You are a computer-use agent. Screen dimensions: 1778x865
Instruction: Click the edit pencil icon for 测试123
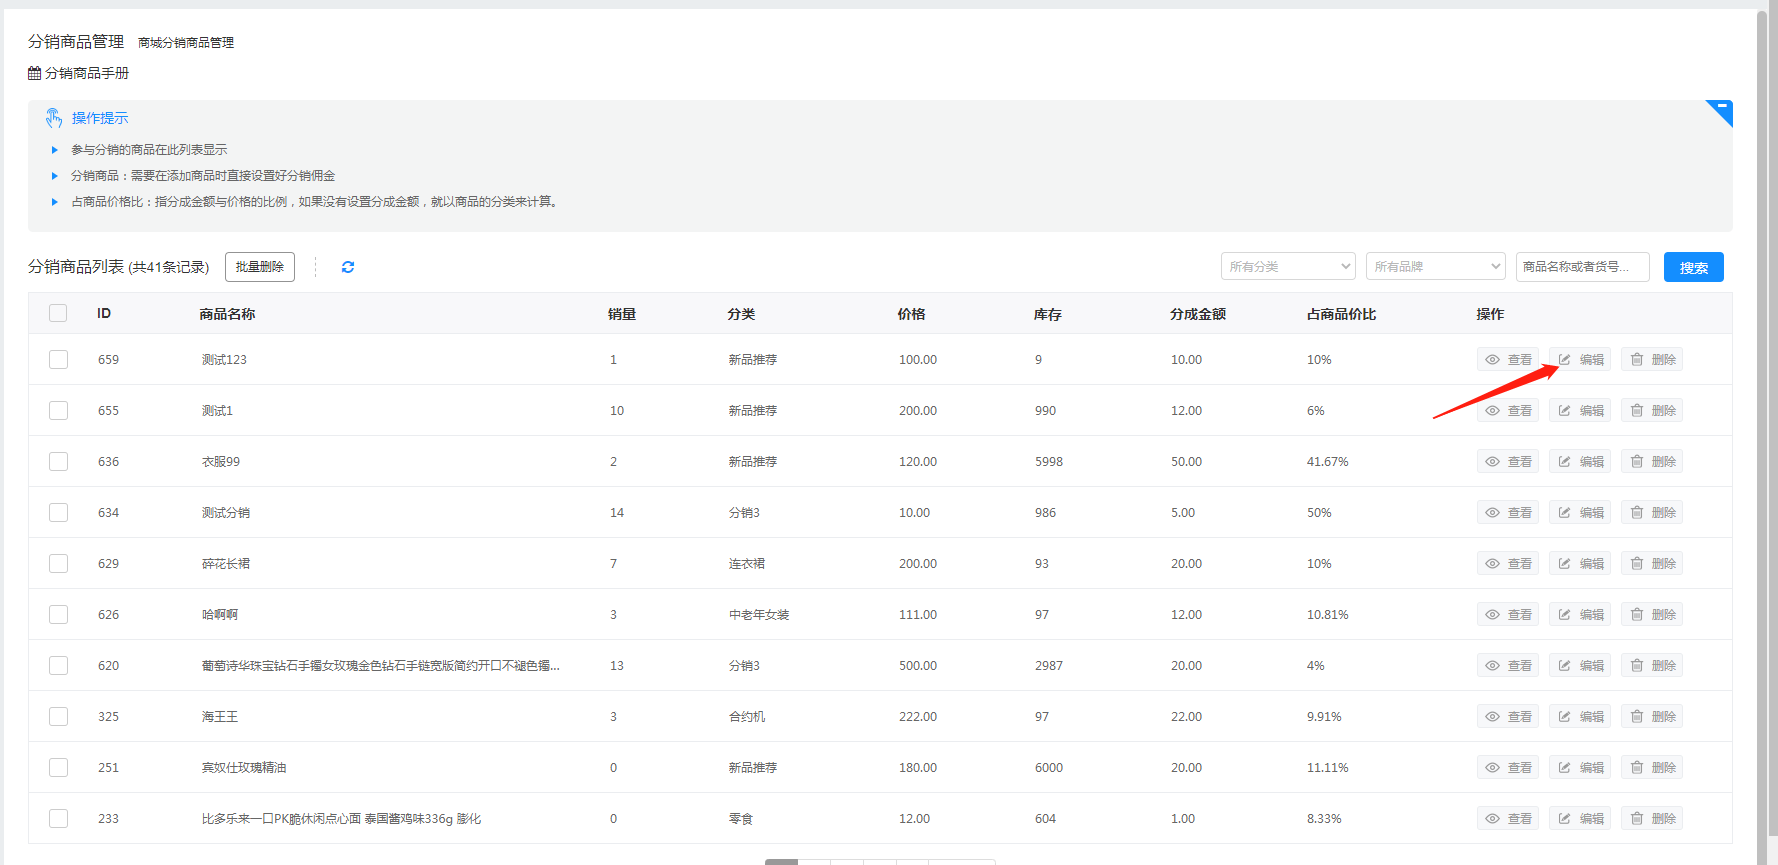1564,360
